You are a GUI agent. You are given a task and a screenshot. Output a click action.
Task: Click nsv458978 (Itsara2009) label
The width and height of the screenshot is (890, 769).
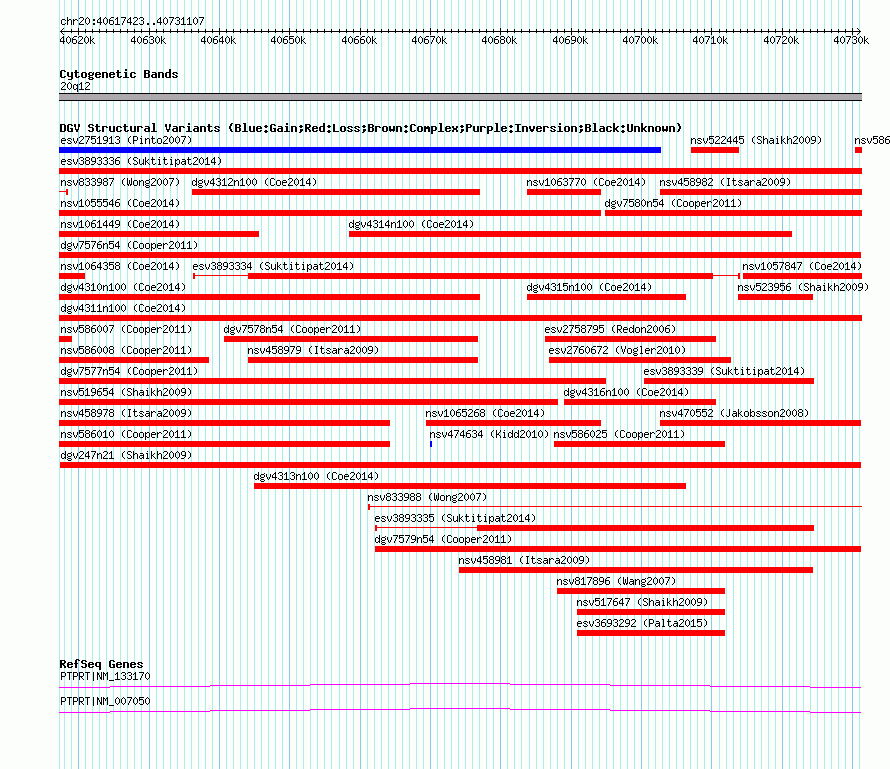point(126,413)
